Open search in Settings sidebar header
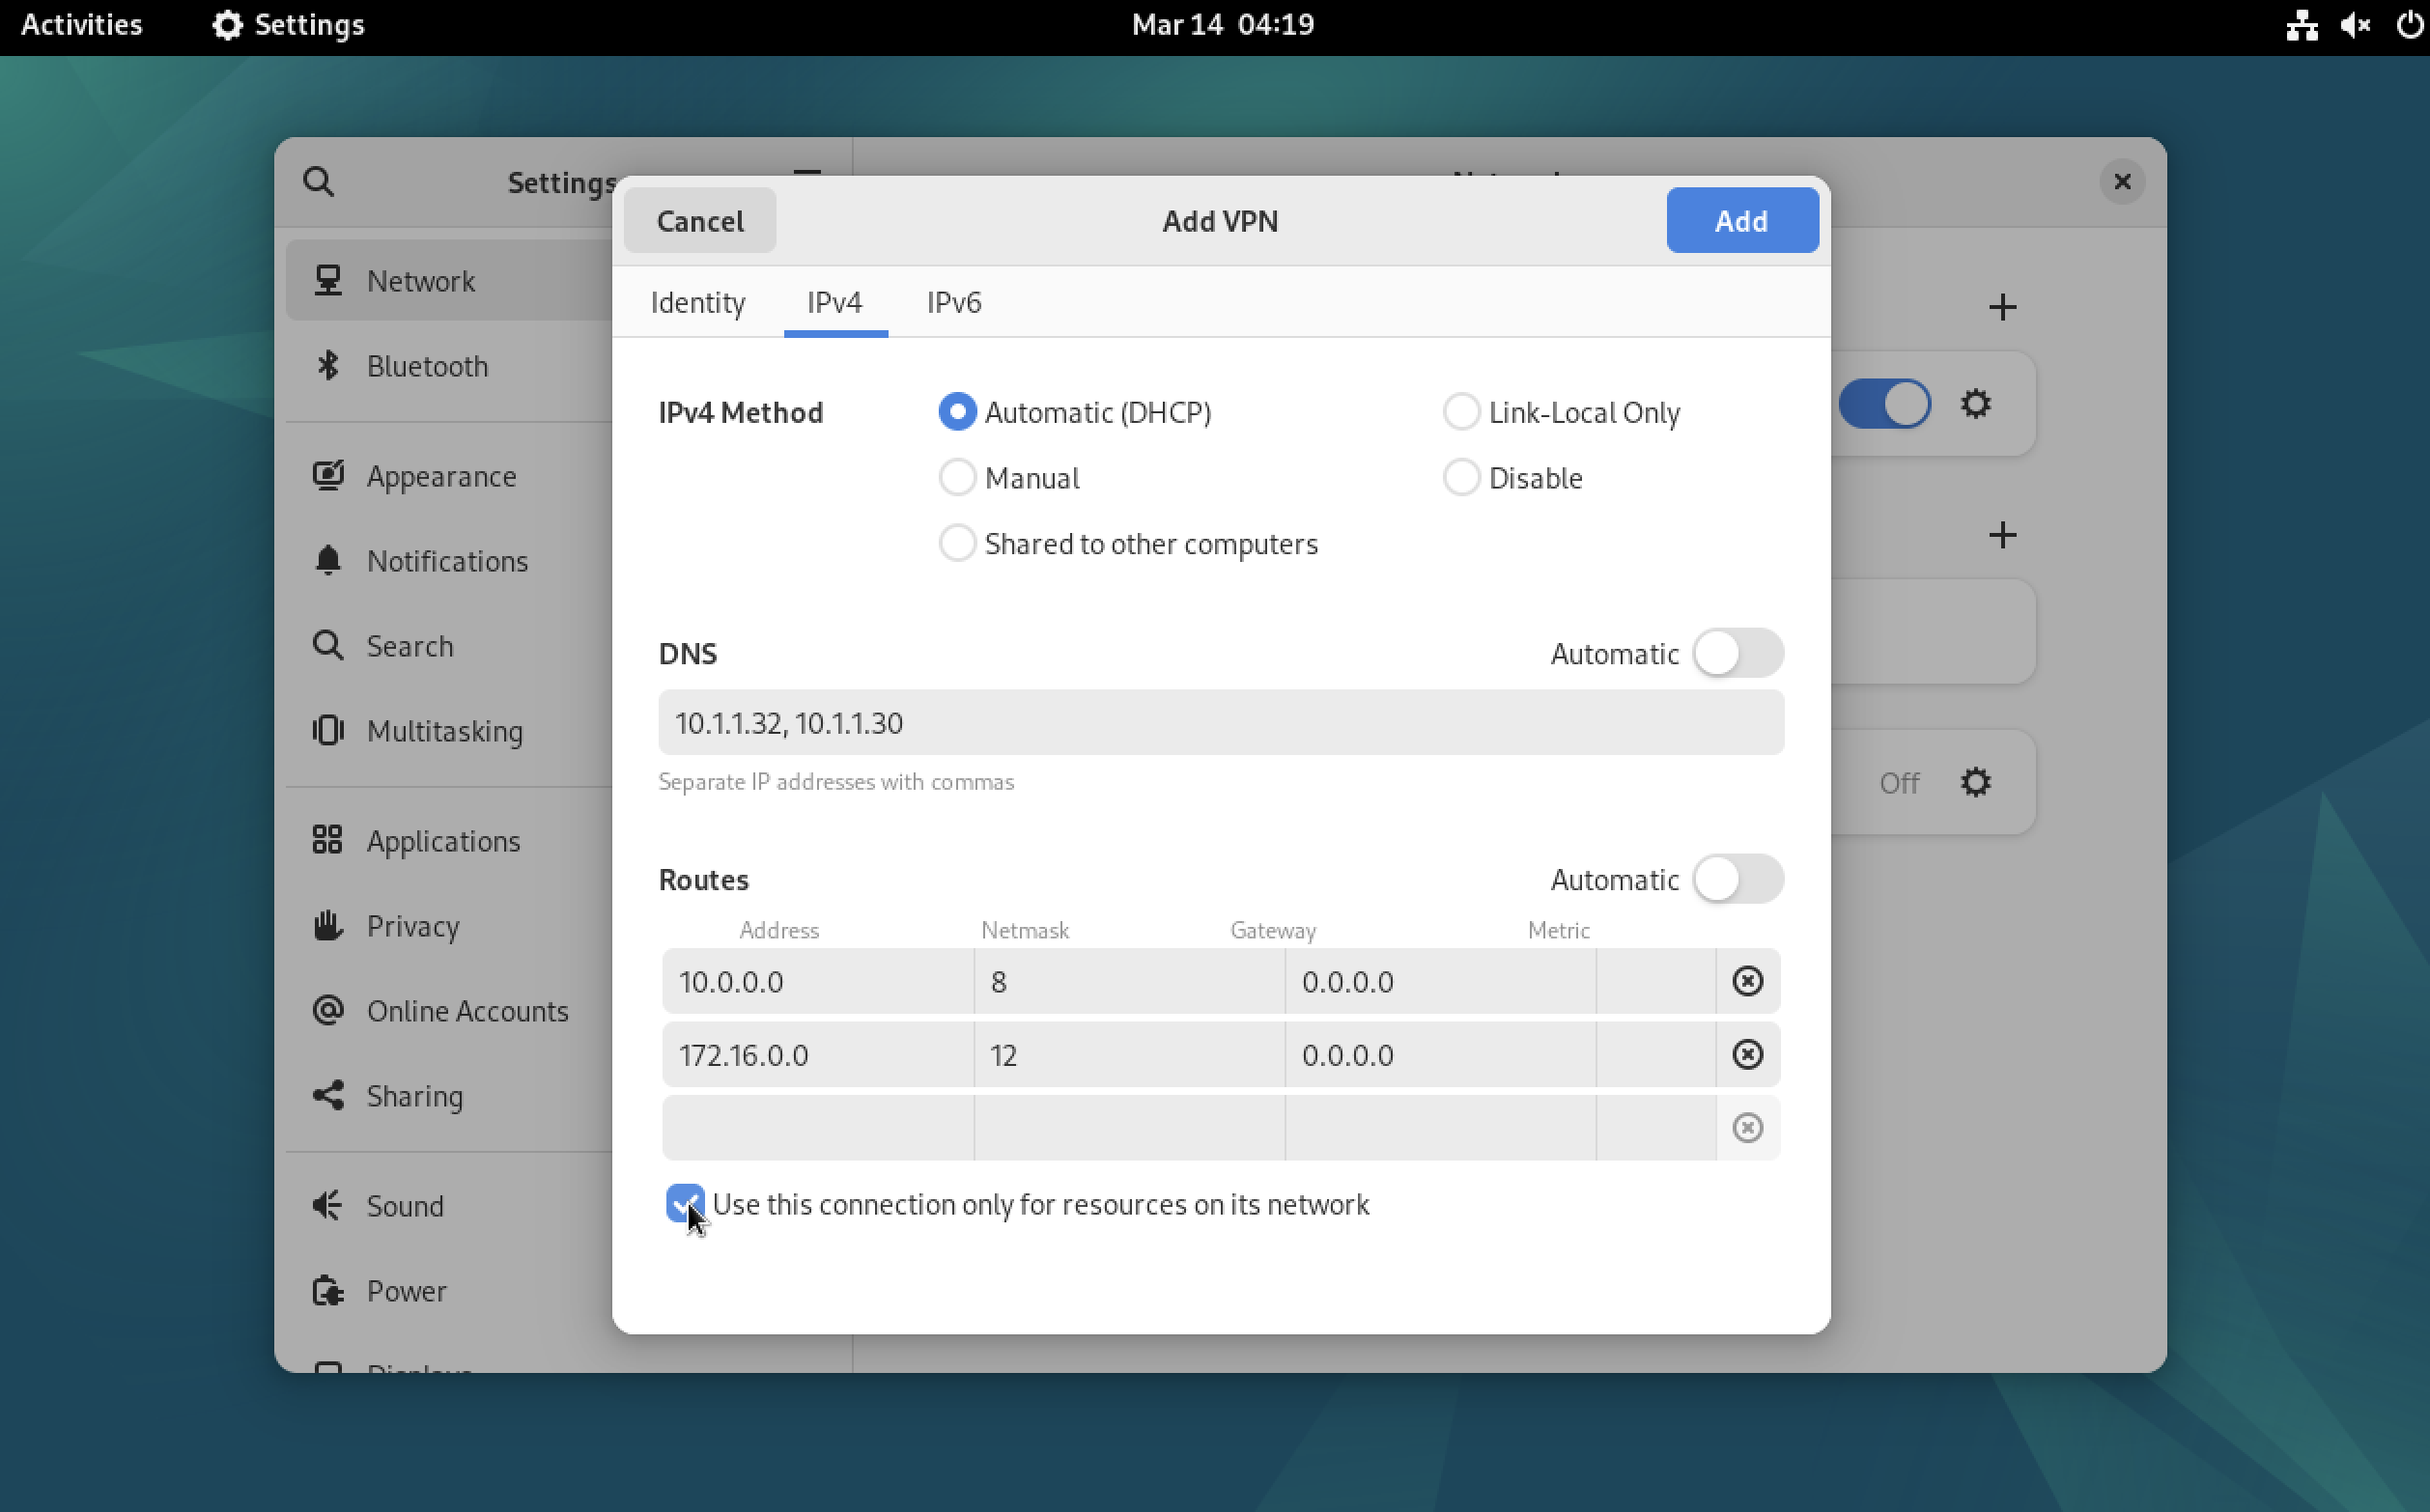The height and width of the screenshot is (1512, 2430). (318, 182)
